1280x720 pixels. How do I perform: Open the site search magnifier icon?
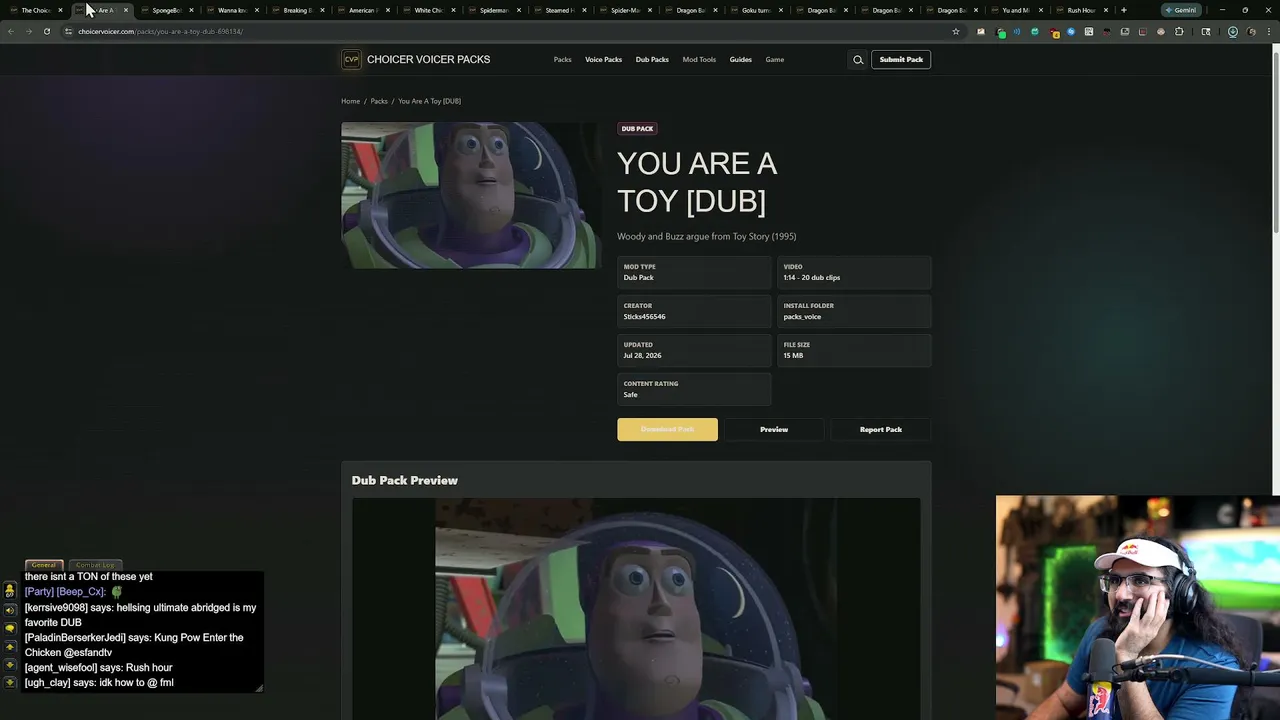[x=858, y=60]
